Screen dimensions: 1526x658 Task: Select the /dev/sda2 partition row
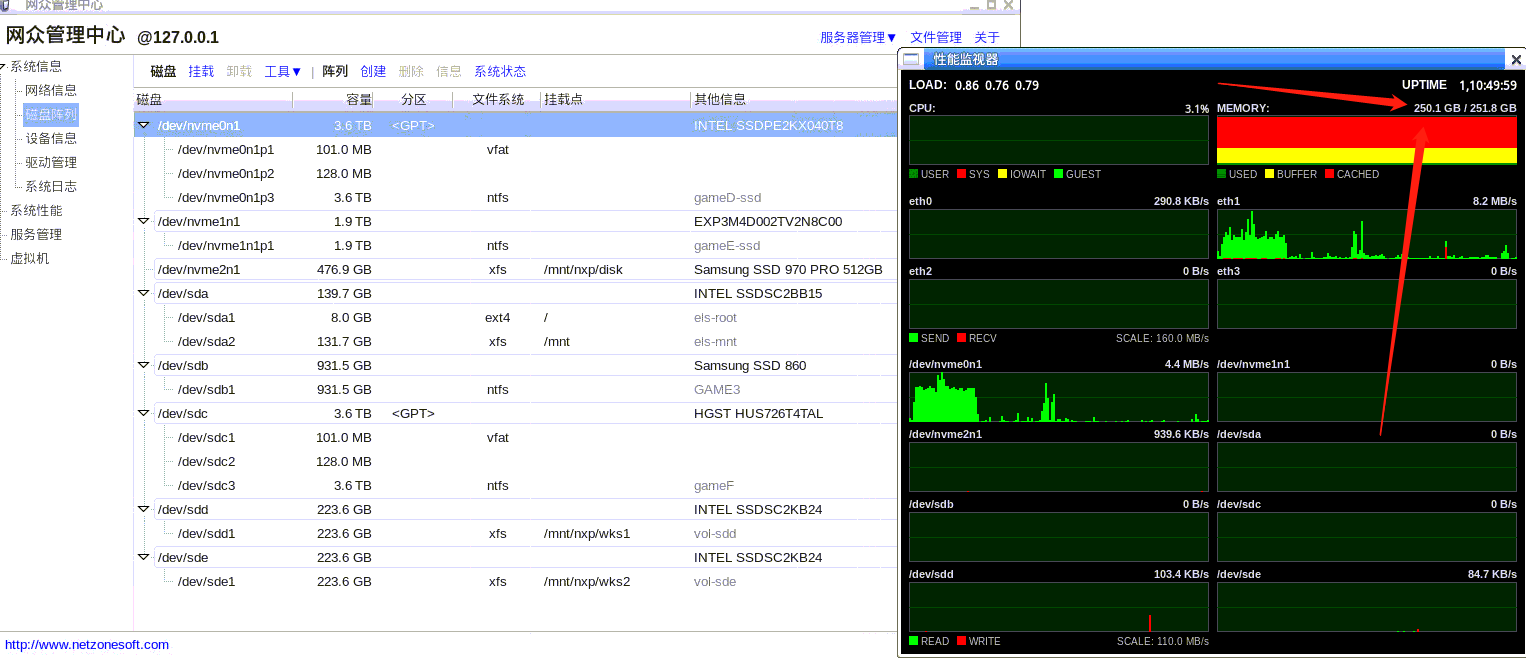tap(516, 342)
